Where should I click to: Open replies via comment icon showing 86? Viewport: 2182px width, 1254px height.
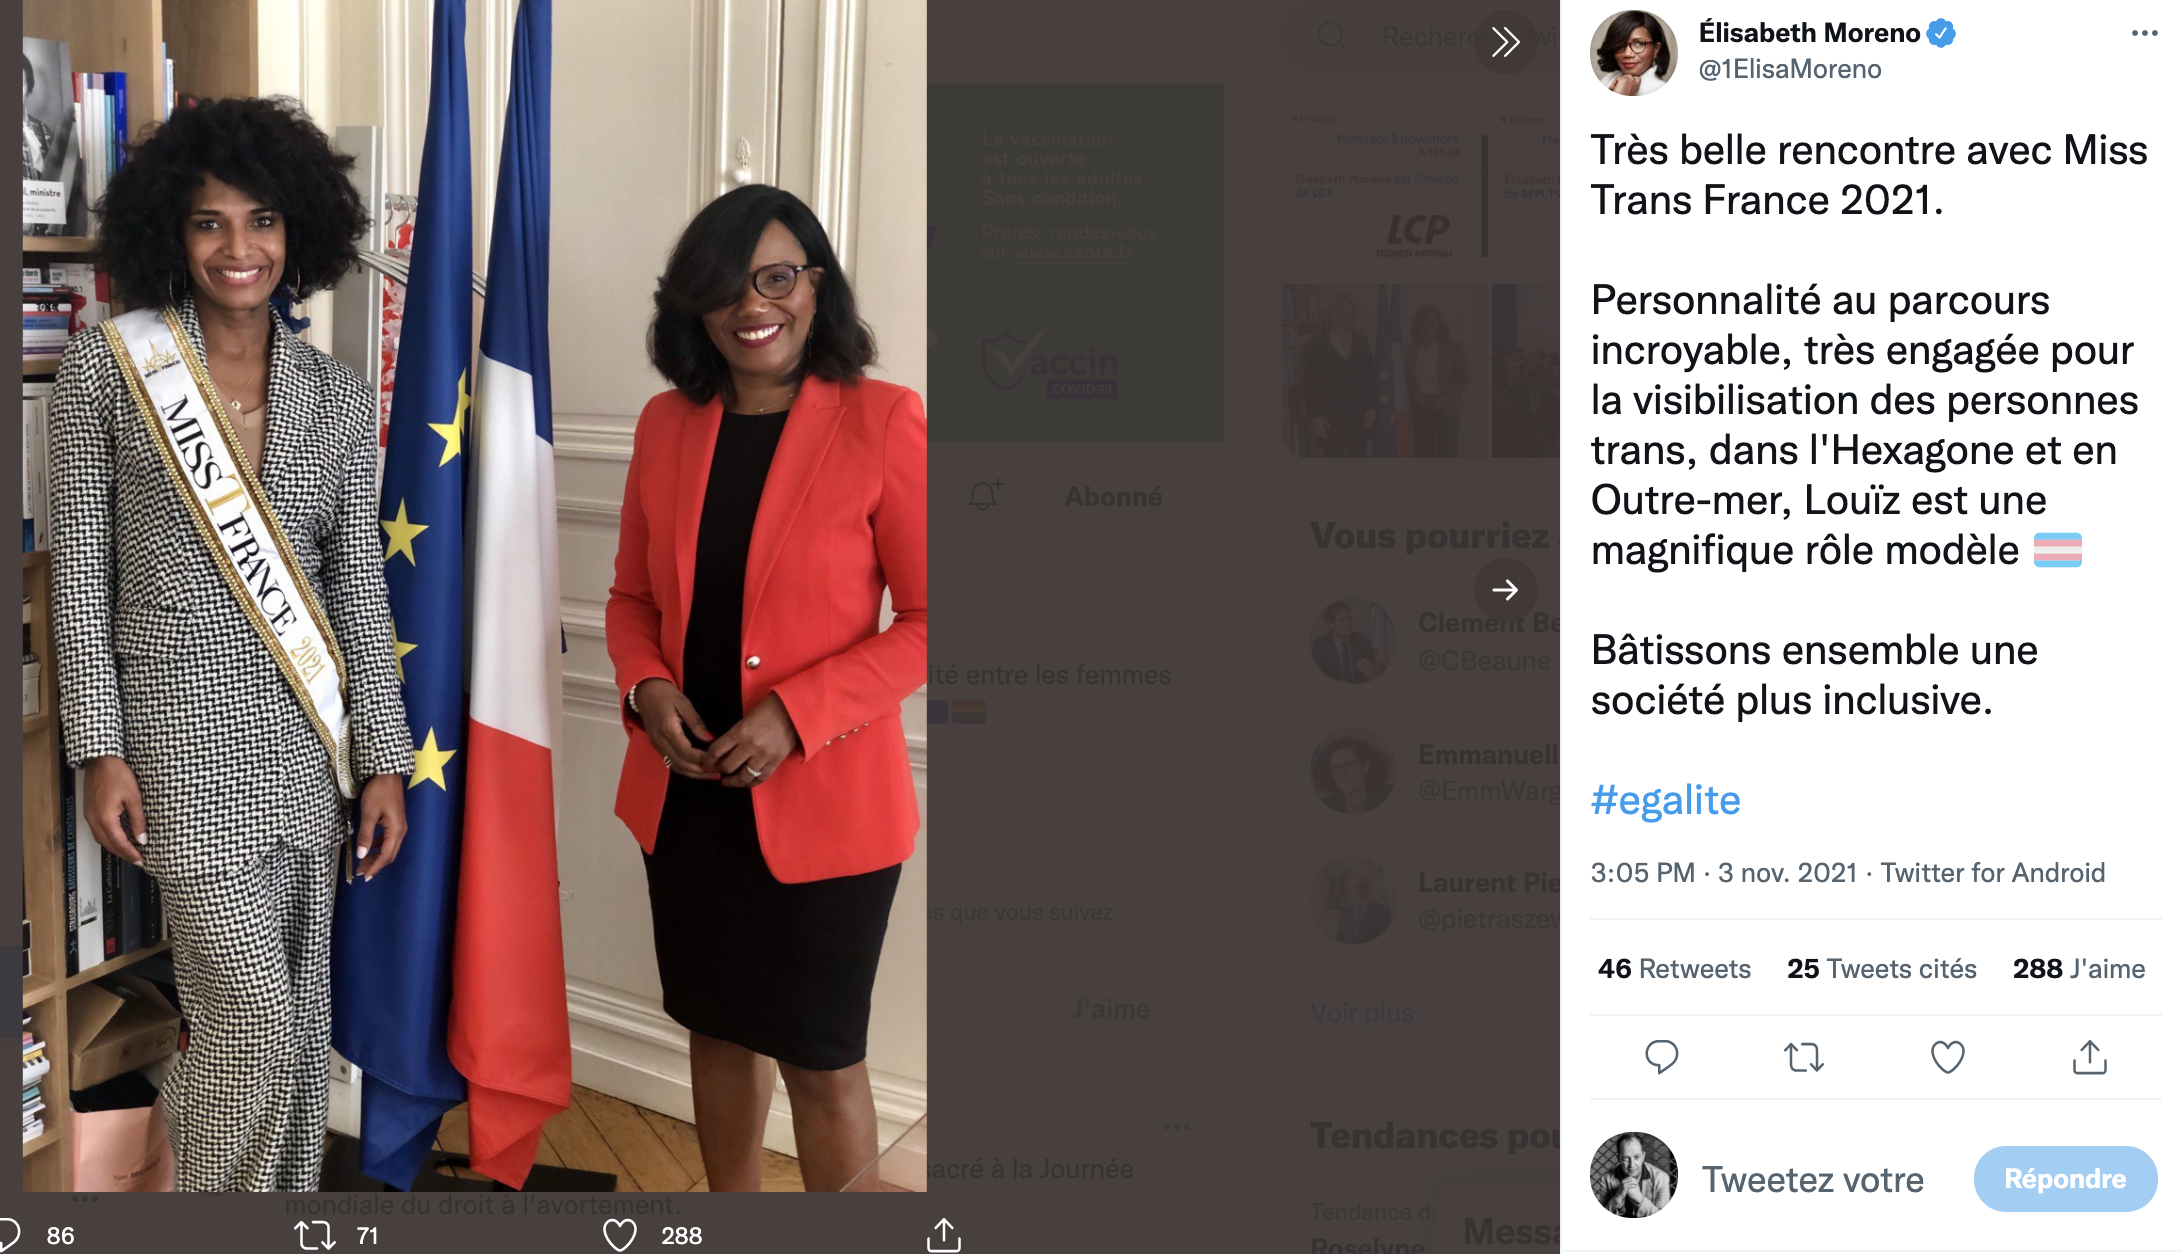pyautogui.click(x=10, y=1235)
